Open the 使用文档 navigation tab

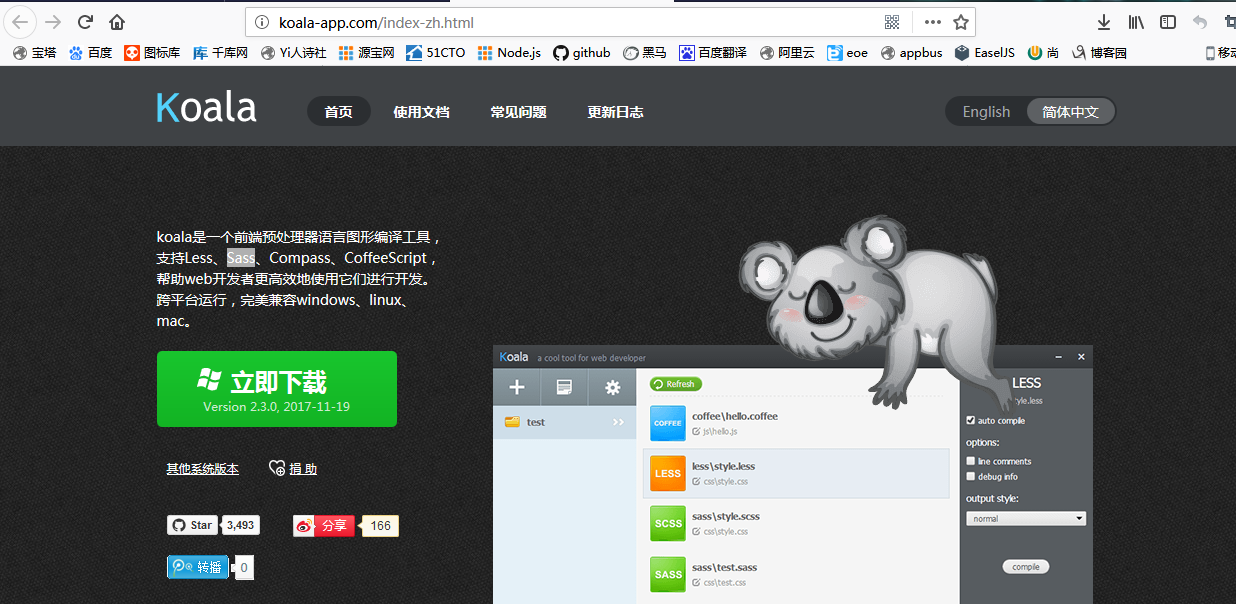pyautogui.click(x=421, y=112)
